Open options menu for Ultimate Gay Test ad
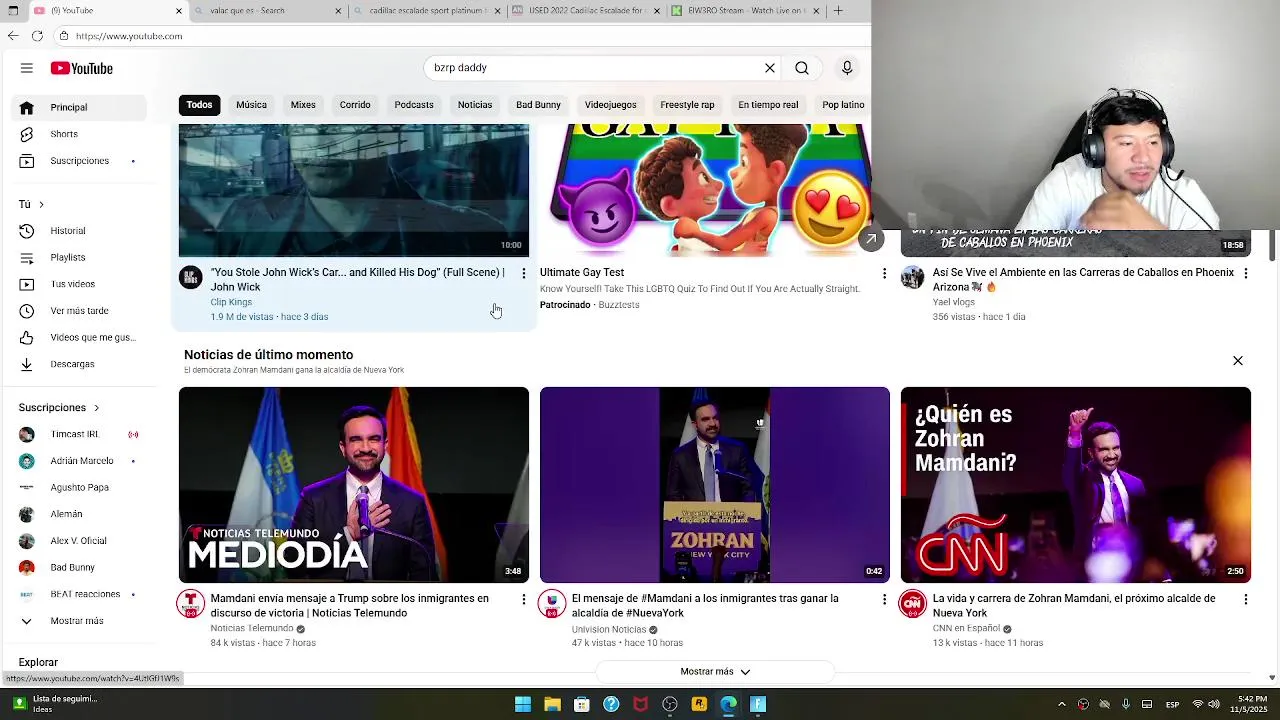 coord(884,273)
